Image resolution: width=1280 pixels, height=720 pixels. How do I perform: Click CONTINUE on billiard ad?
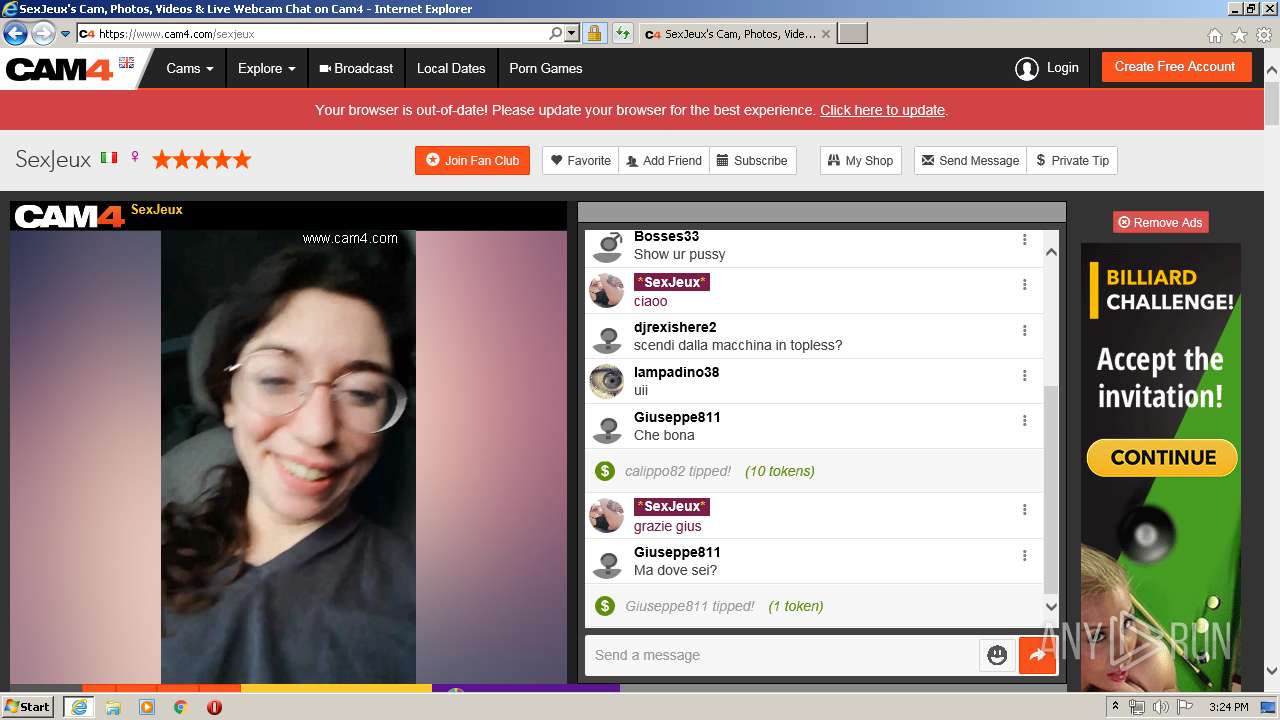point(1162,458)
